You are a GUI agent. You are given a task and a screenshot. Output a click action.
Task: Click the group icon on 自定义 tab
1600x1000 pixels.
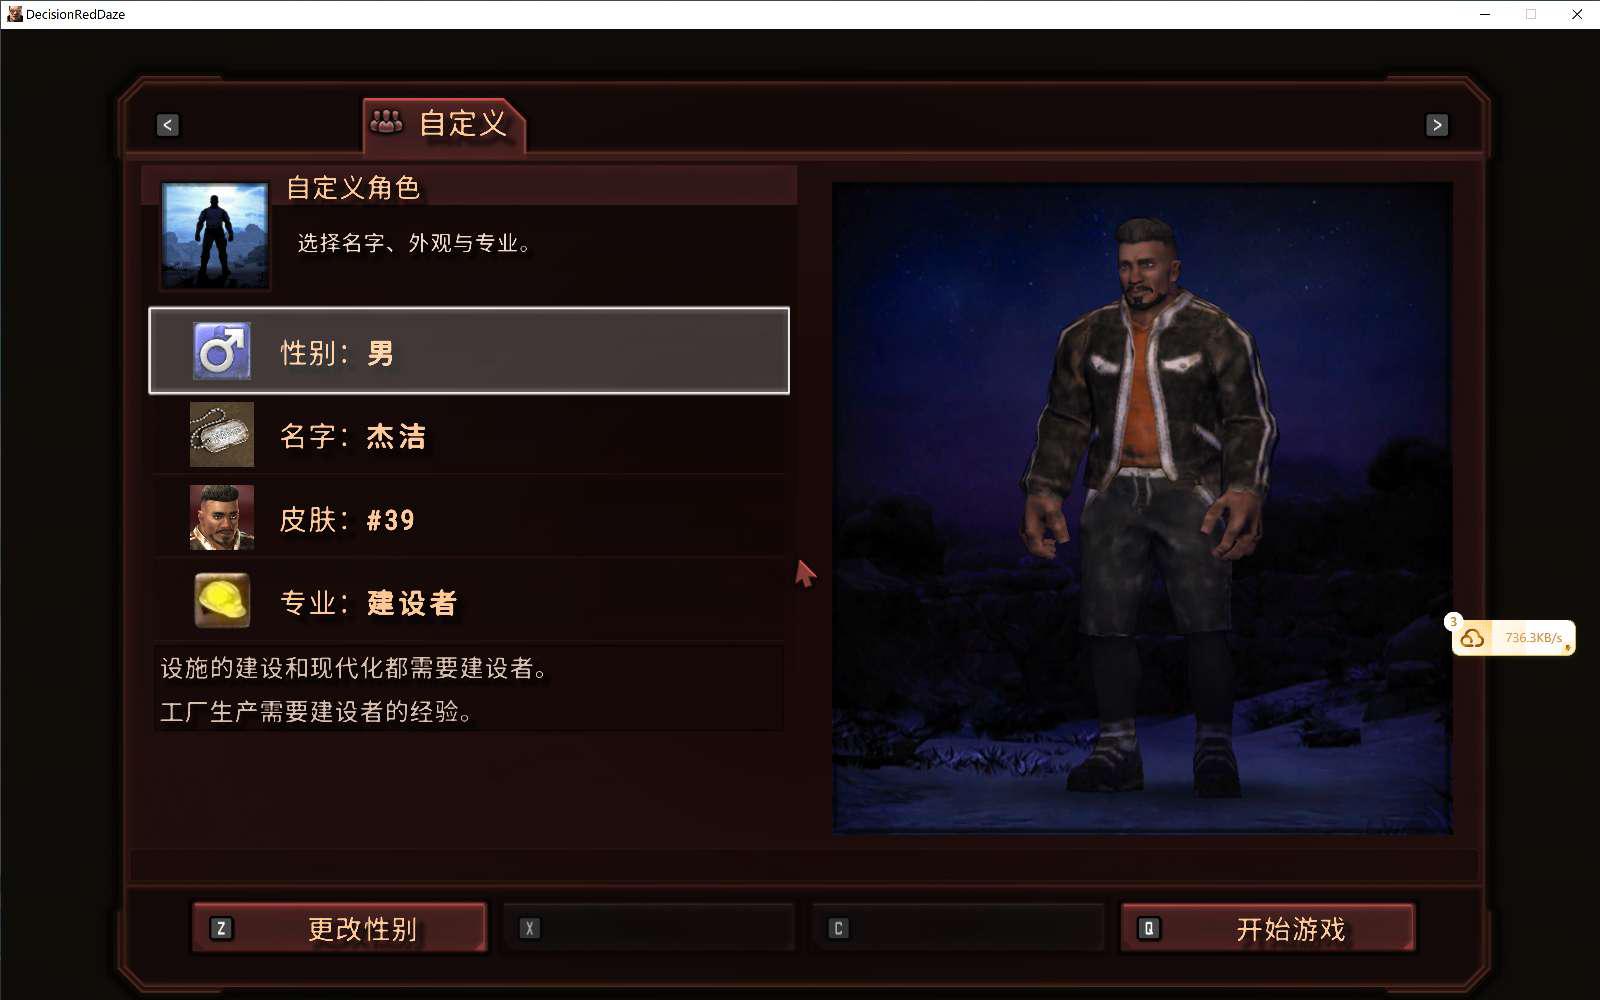386,123
